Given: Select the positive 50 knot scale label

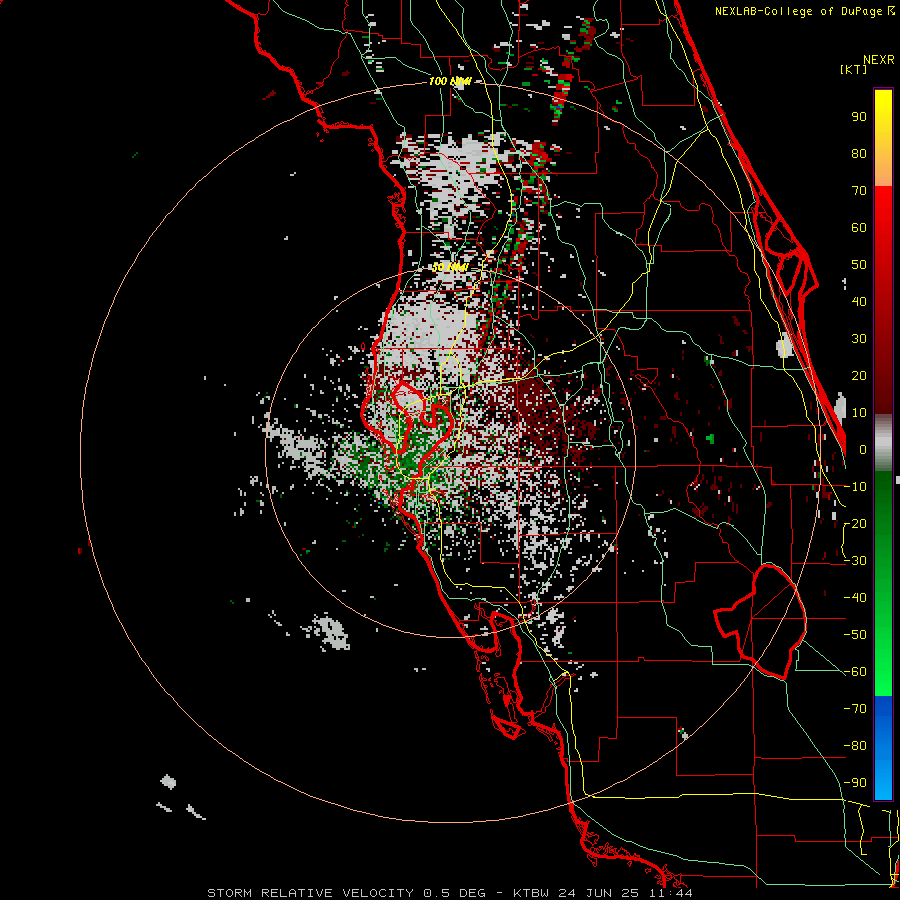Looking at the screenshot, I should click(859, 265).
